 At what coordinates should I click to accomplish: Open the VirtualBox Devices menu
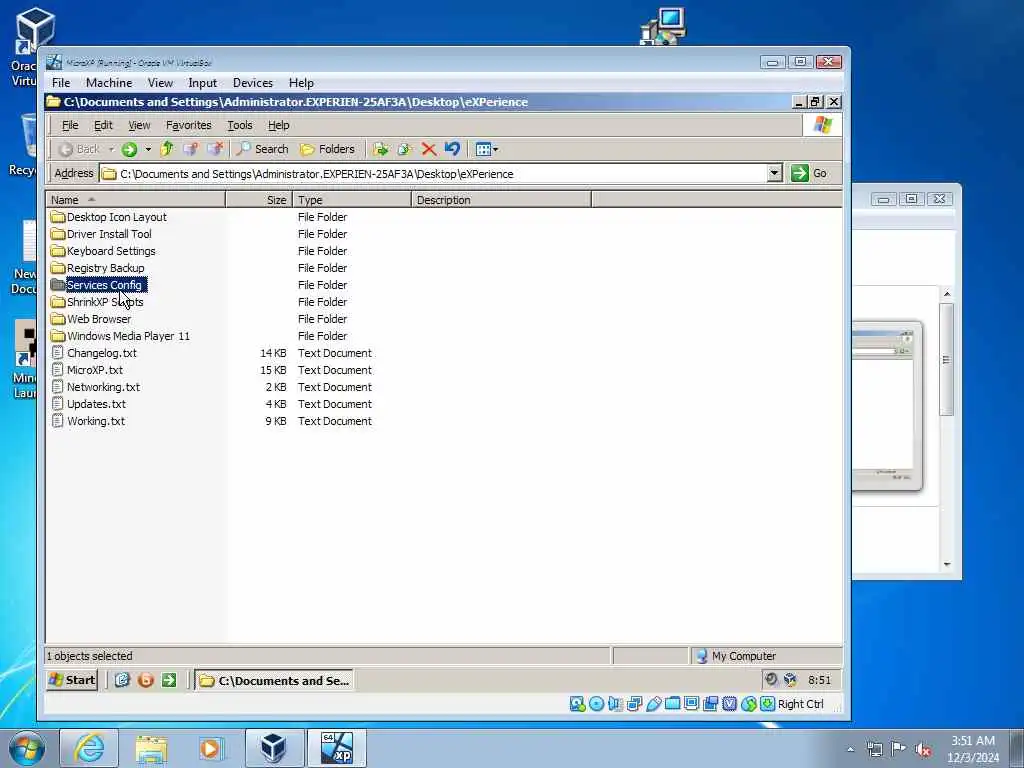click(x=253, y=83)
